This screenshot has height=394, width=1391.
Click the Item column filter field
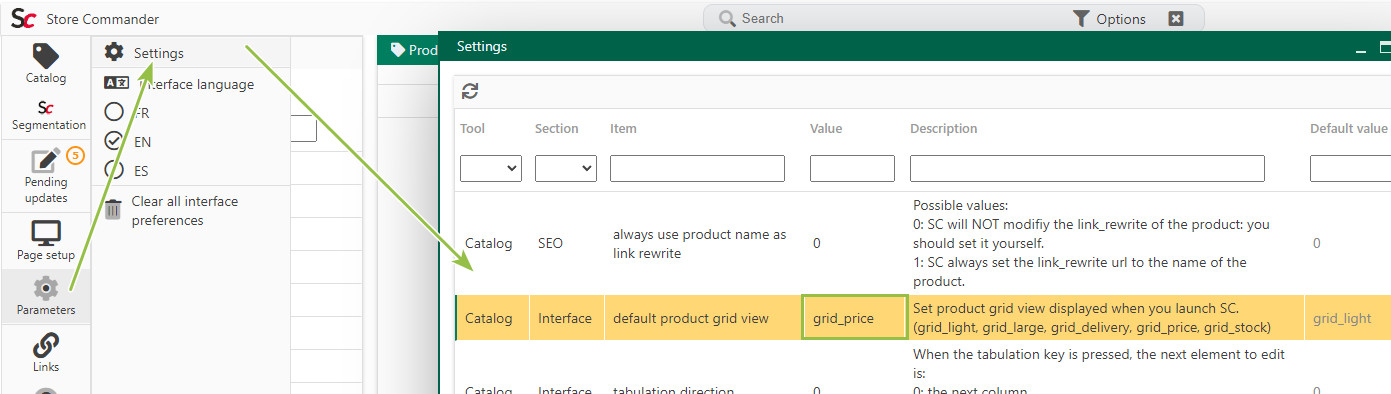(x=697, y=169)
